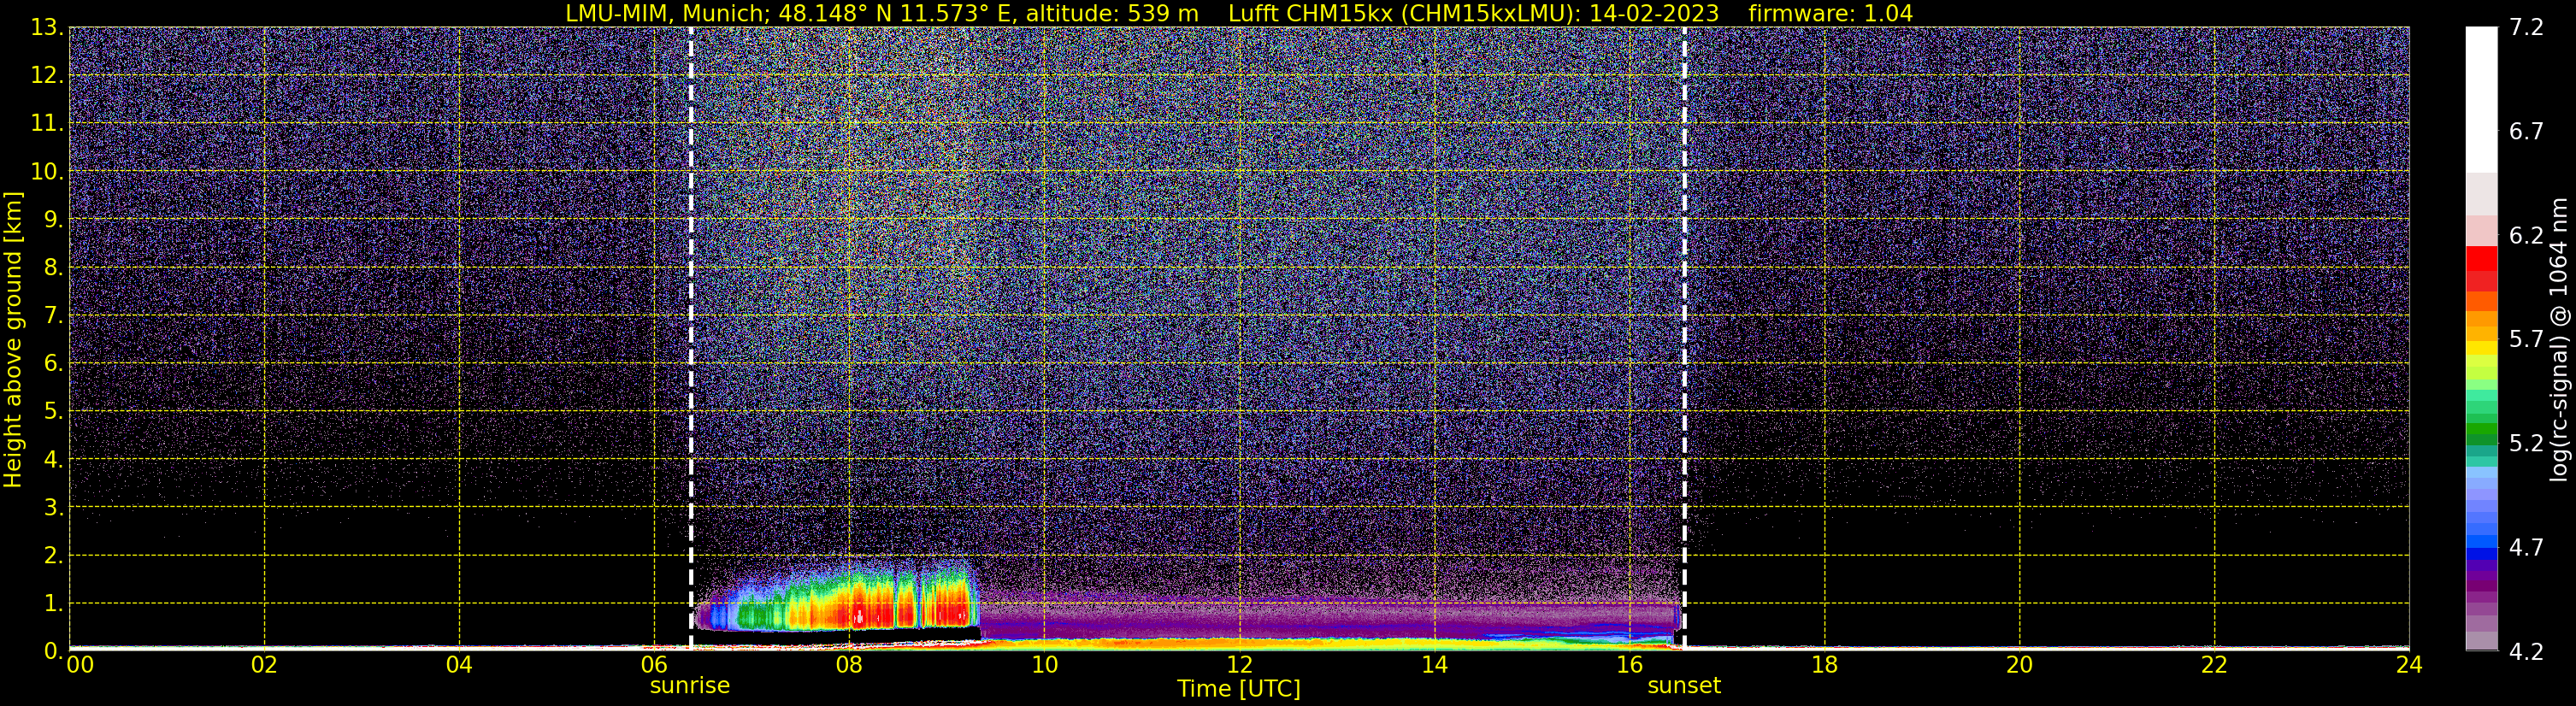
Task: Click height-axis tick label '13.'
Action: [47, 27]
